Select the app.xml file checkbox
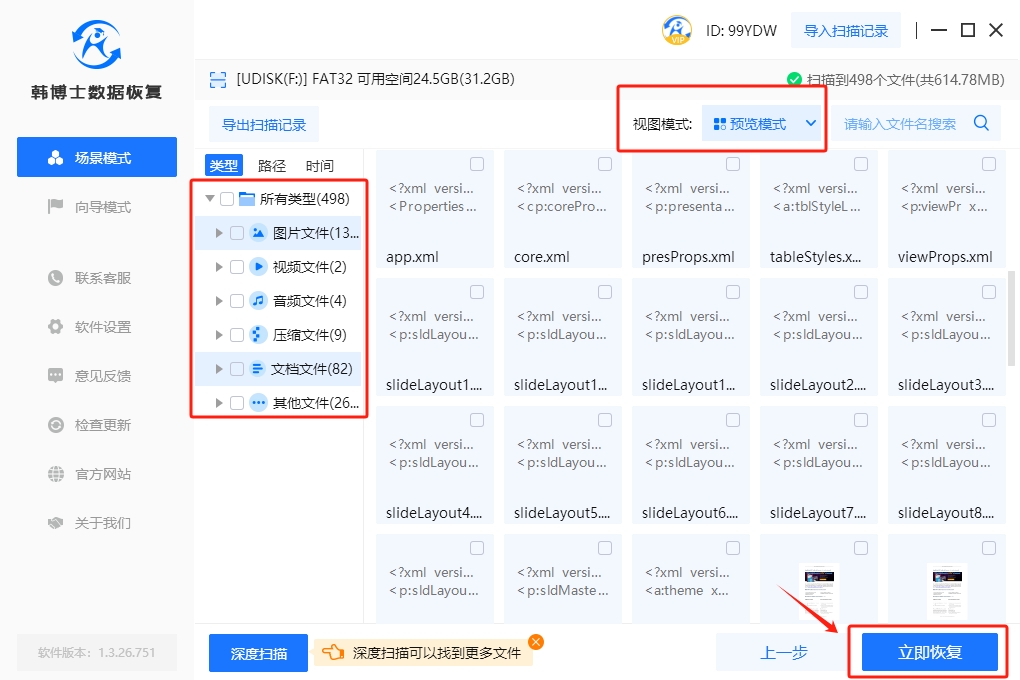This screenshot has height=680, width=1020. coord(477,164)
